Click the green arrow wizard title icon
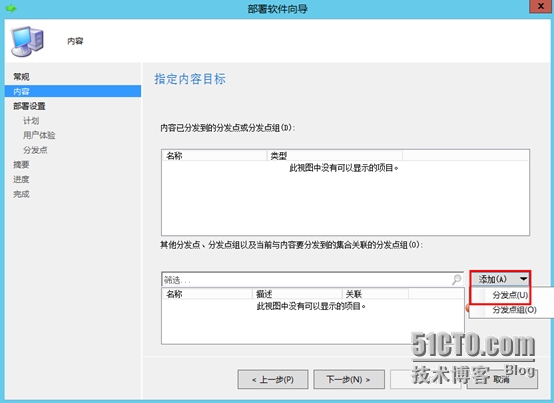Screen dimensions: 554x403 [11, 8]
